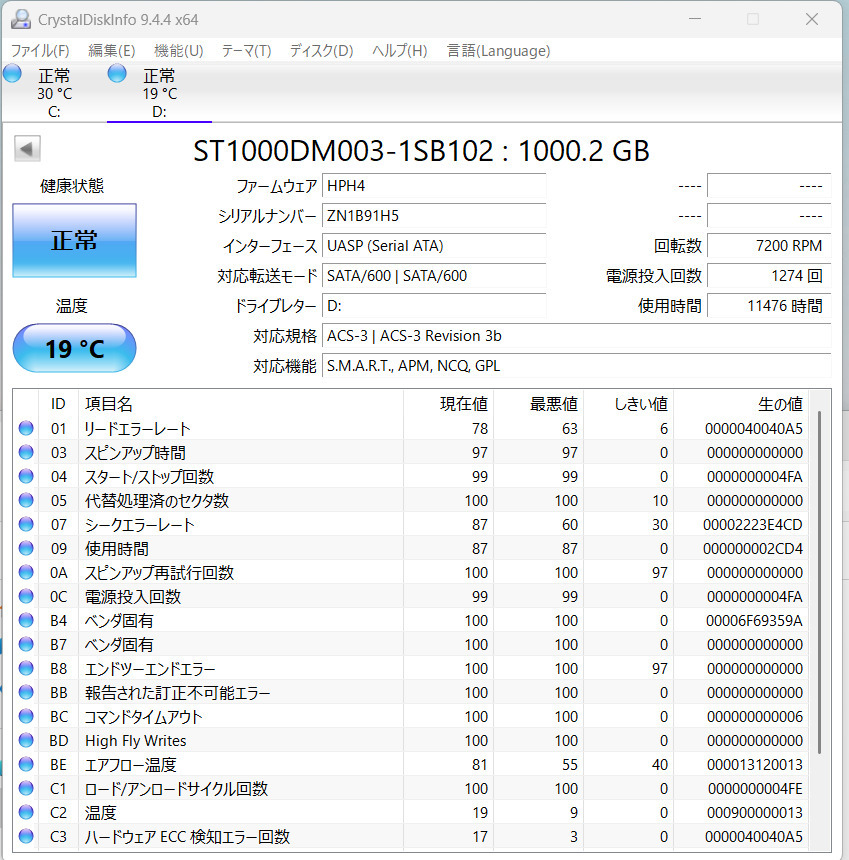Screen dimensions: 849x860
Task: Click the status circle for ロード/アンロードサイクル回数 row
Action: pos(26,789)
